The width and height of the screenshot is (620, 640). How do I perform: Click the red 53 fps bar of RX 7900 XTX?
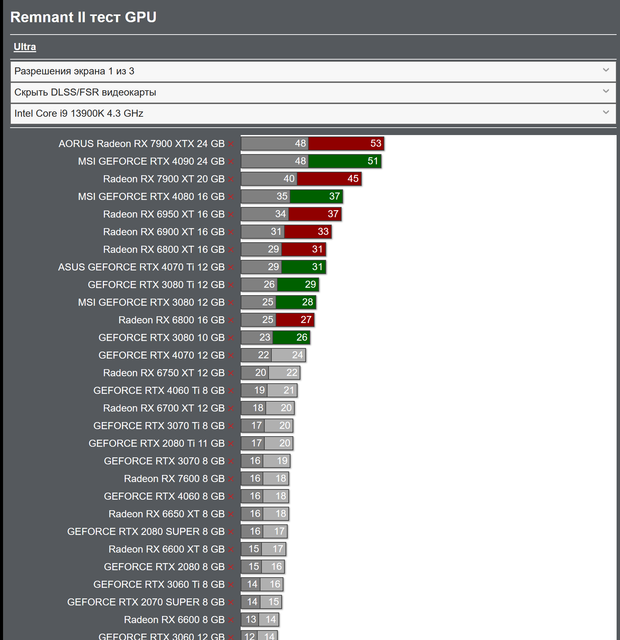(346, 143)
